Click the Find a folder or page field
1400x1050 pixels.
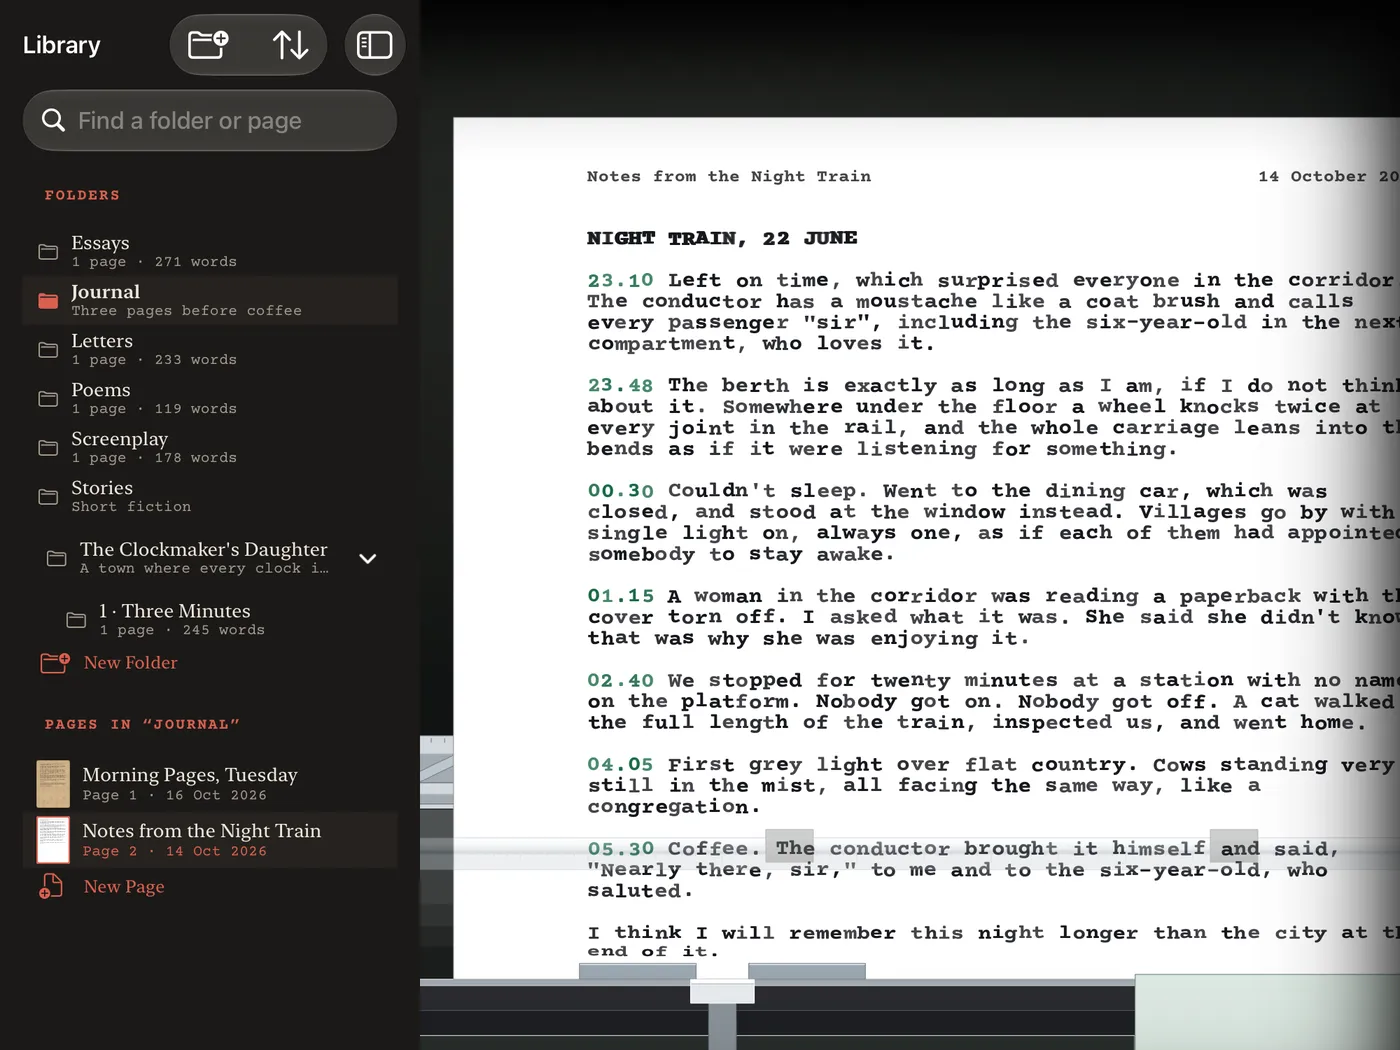(x=210, y=121)
